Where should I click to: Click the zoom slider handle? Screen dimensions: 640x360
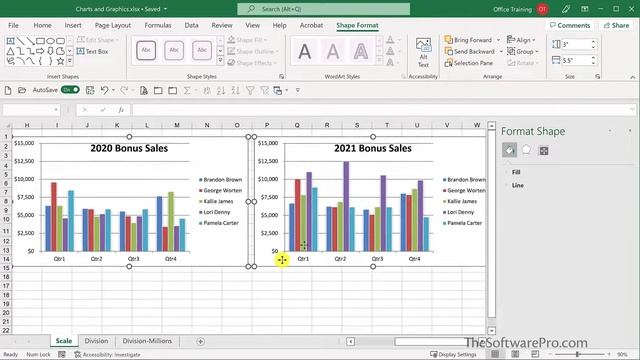(x=578, y=354)
